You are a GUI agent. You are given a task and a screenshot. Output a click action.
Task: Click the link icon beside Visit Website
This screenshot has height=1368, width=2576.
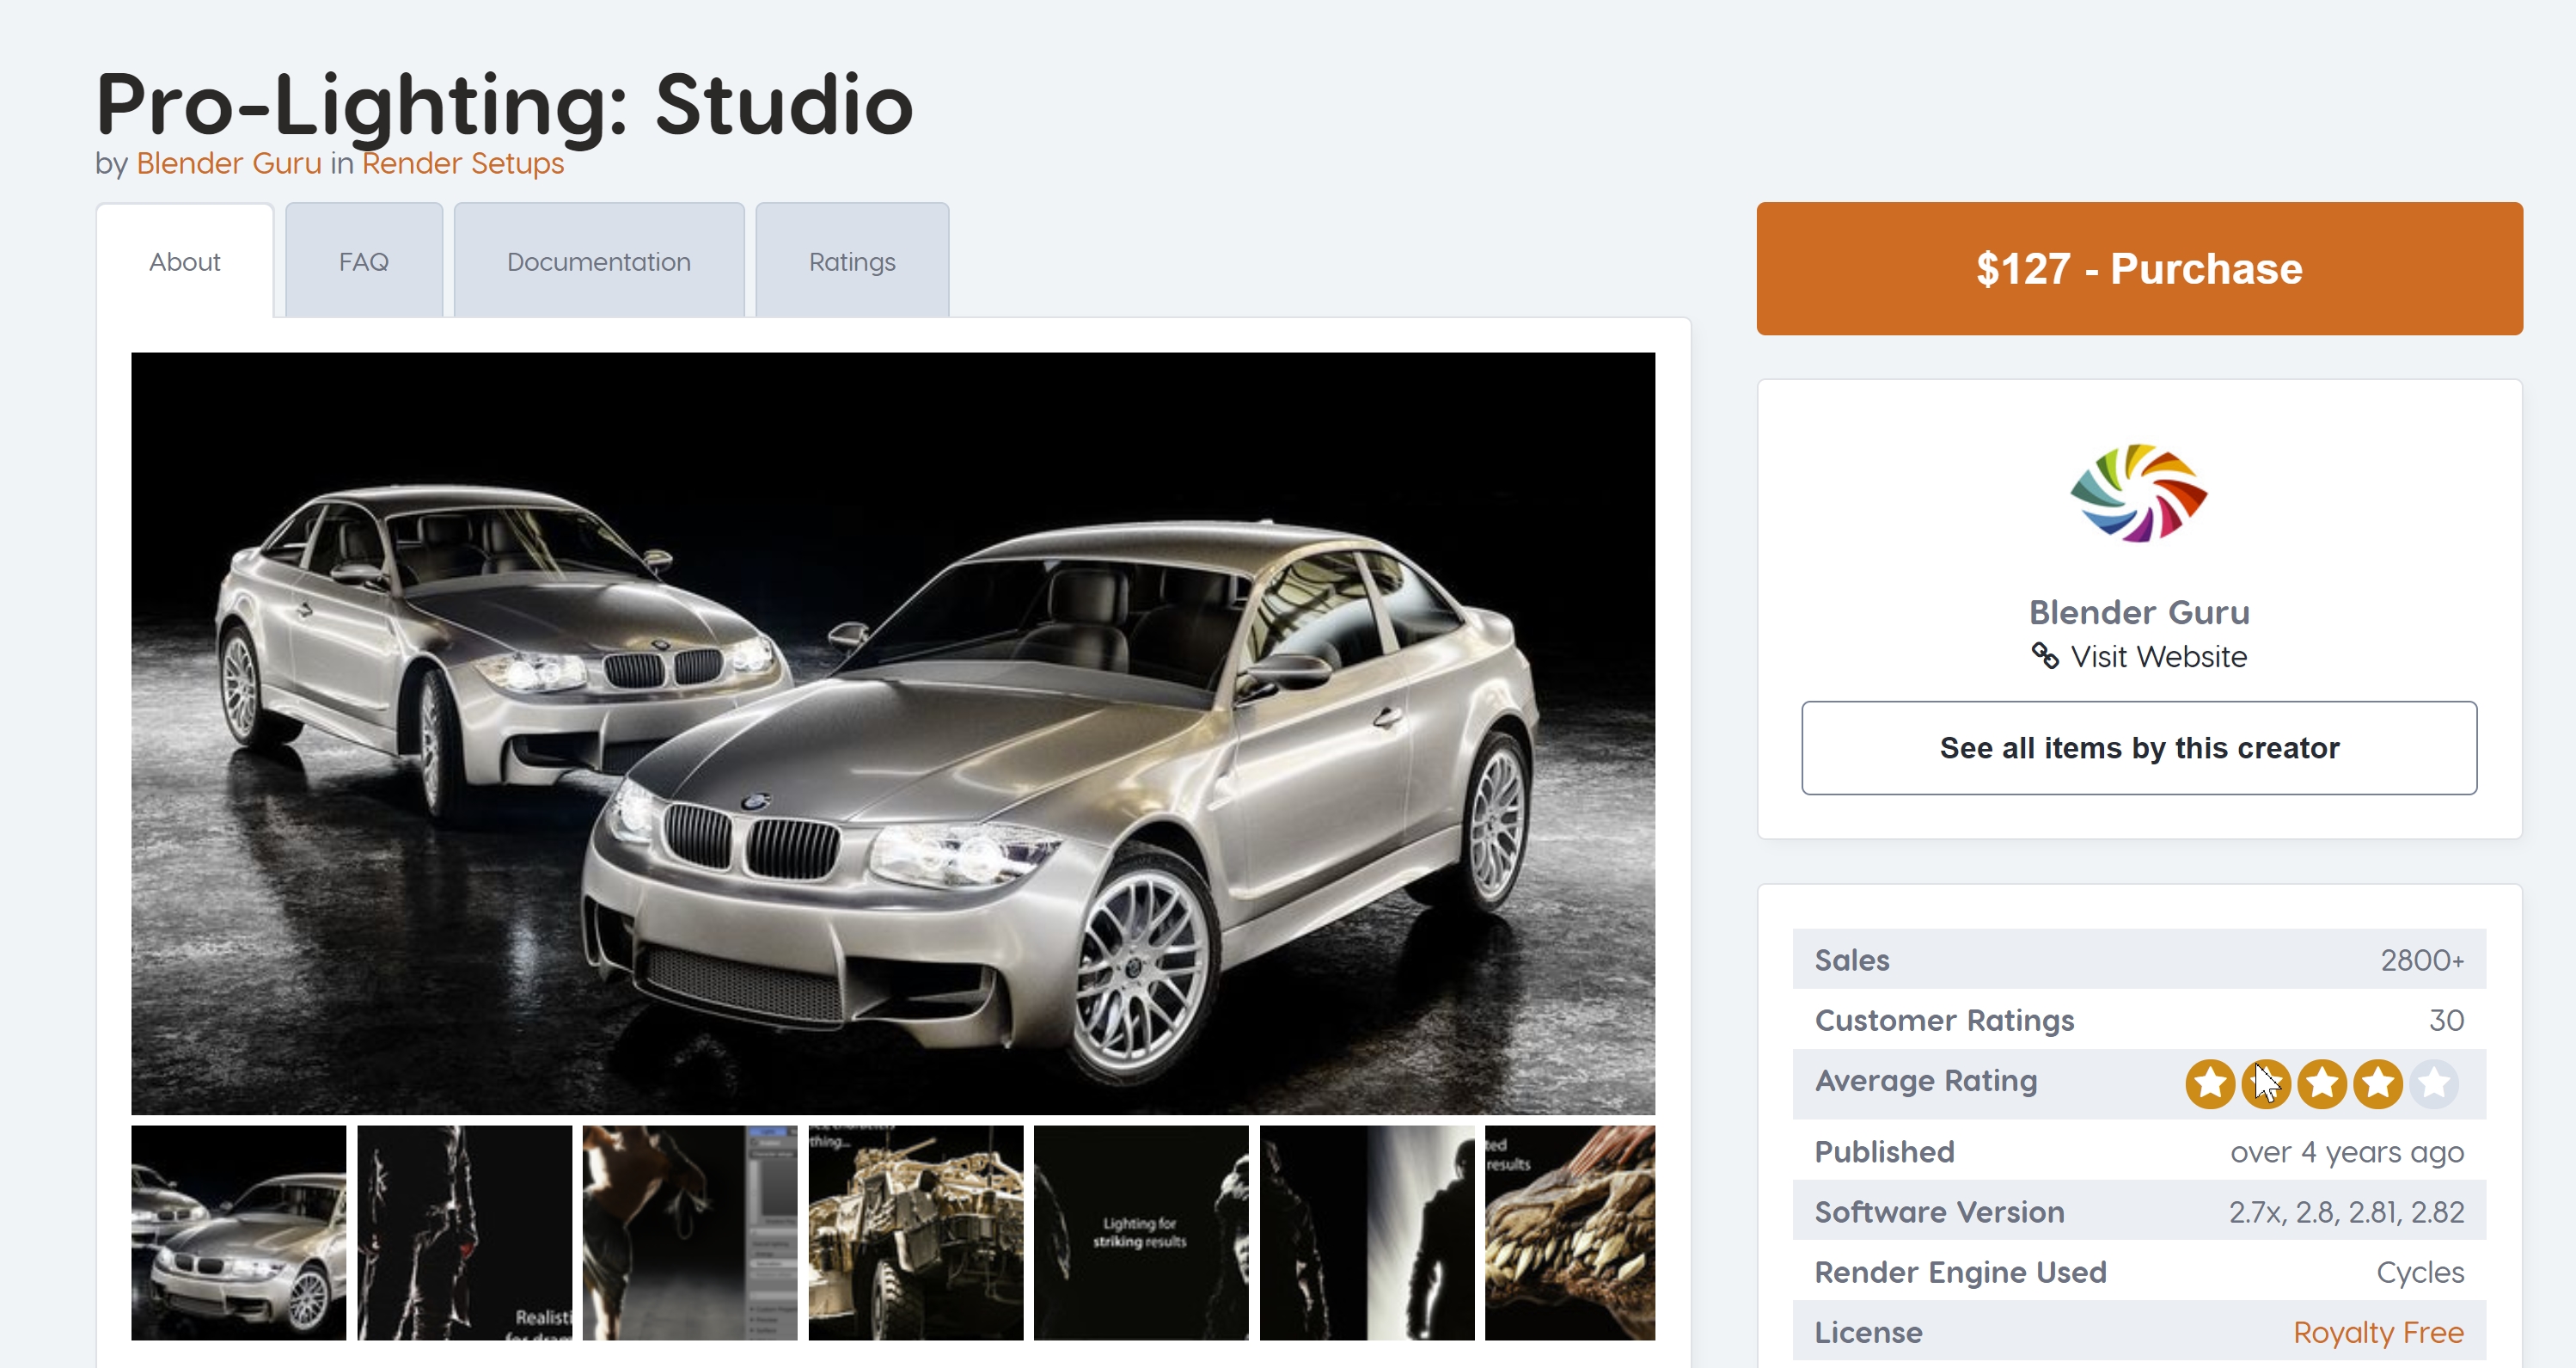coord(2044,656)
